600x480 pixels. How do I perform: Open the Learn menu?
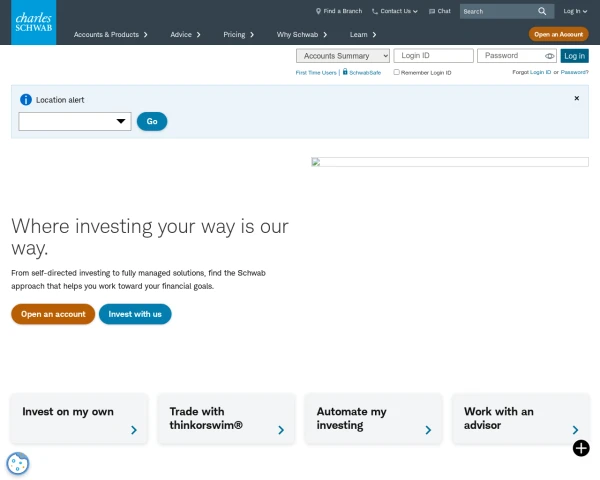pyautogui.click(x=359, y=35)
